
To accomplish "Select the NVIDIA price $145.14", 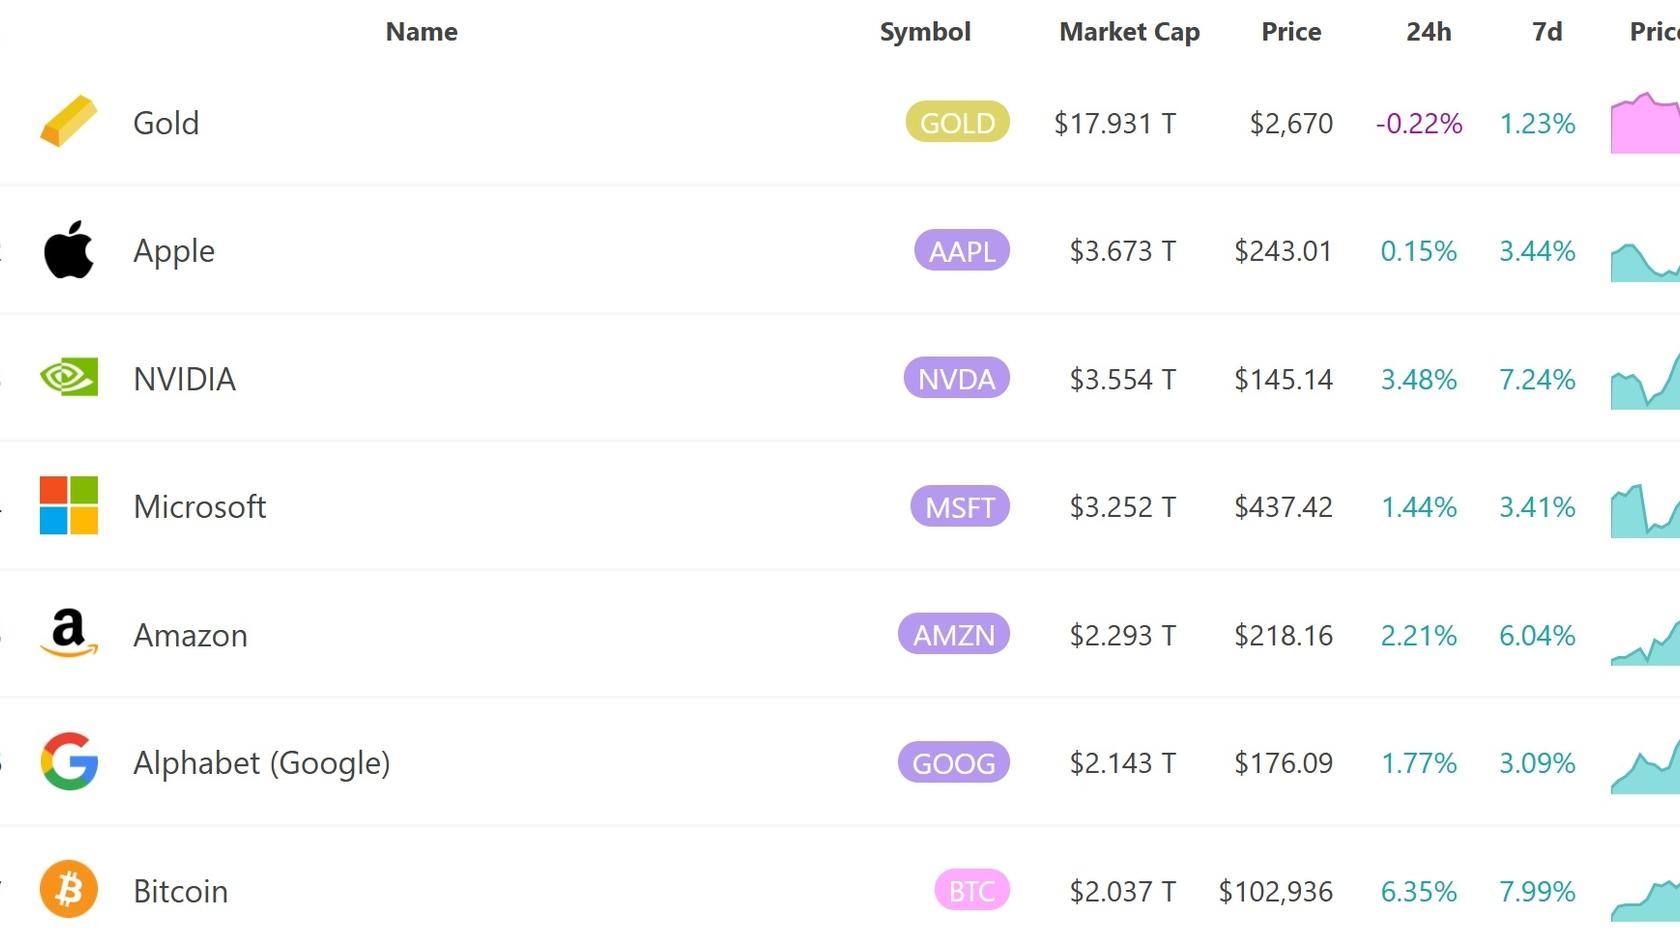I will point(1283,379).
